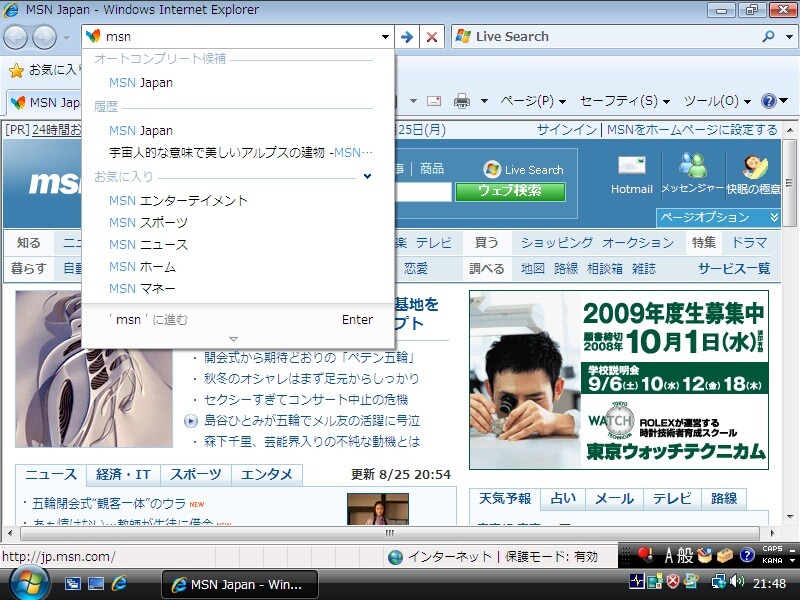Click the MSN Japan taskbar window button
Viewport: 800px width, 600px height.
240,585
